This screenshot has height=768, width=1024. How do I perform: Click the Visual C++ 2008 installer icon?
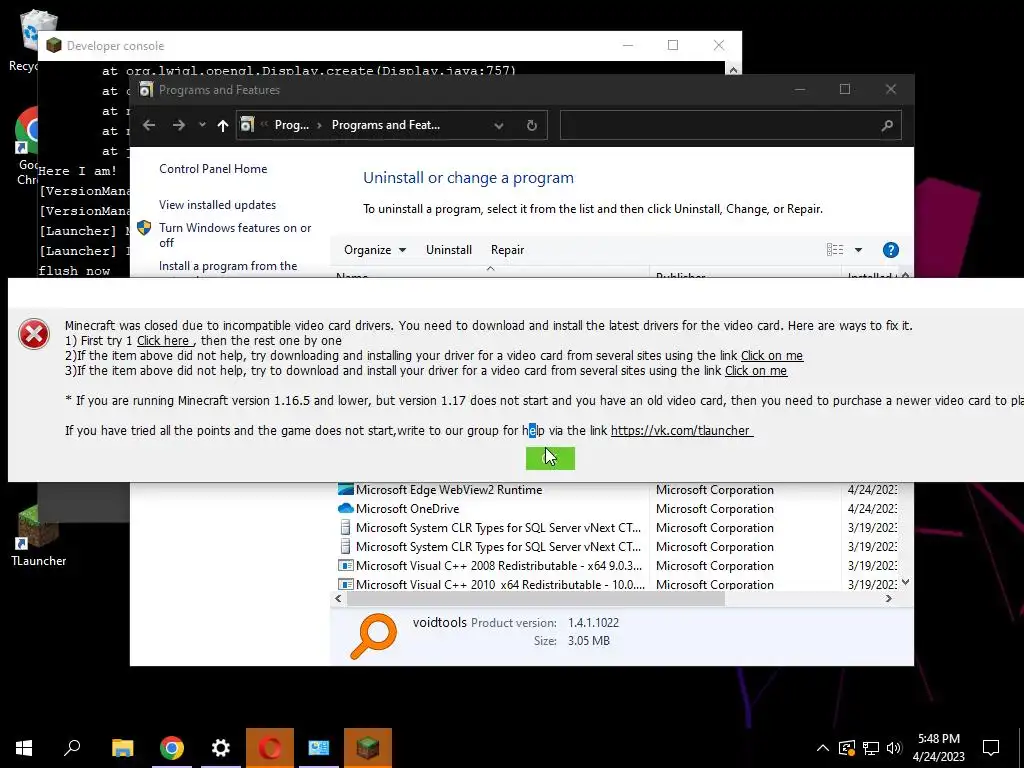(345, 566)
